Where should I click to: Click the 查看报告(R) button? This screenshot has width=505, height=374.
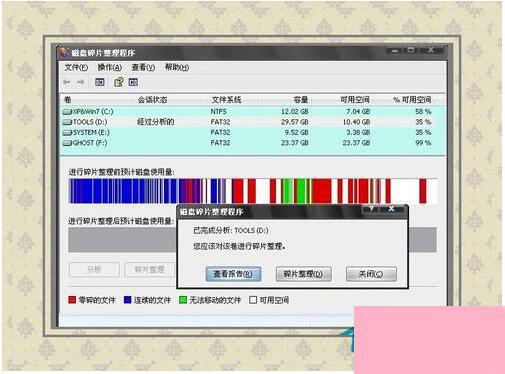click(233, 274)
